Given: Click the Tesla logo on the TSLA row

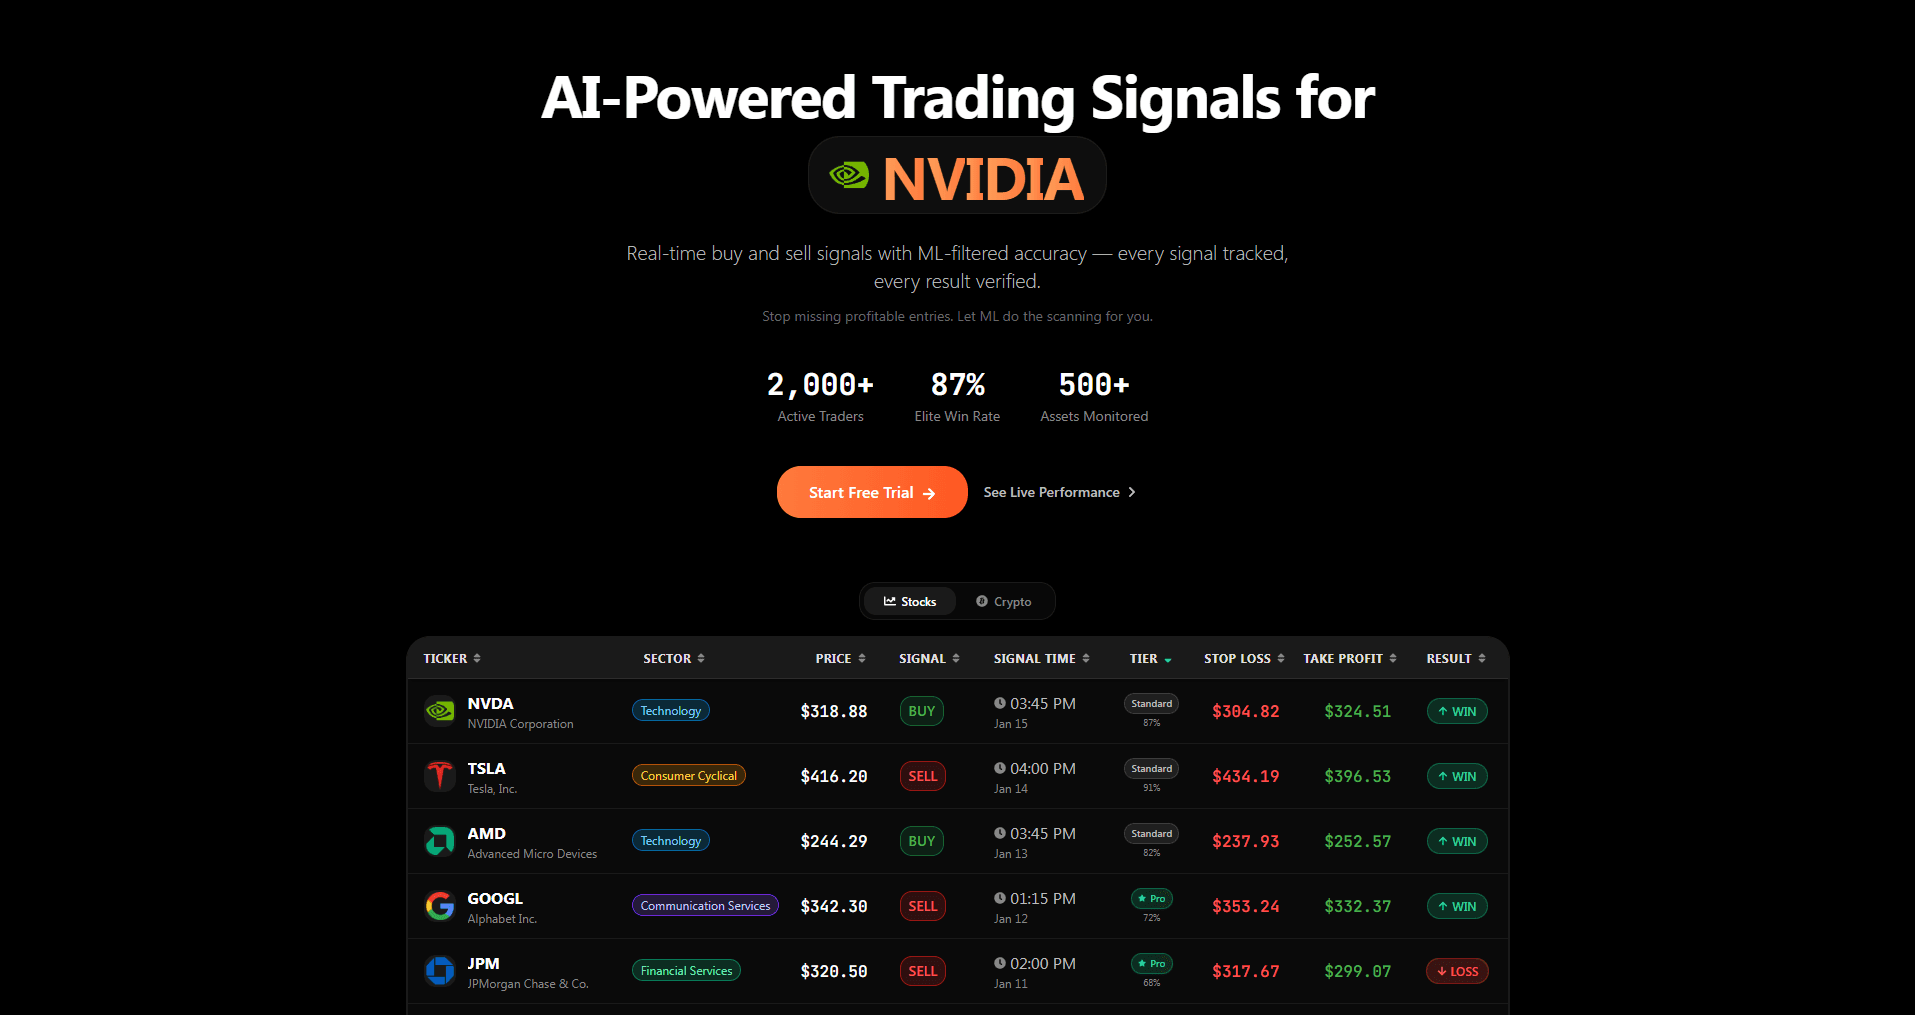Looking at the screenshot, I should pos(440,776).
